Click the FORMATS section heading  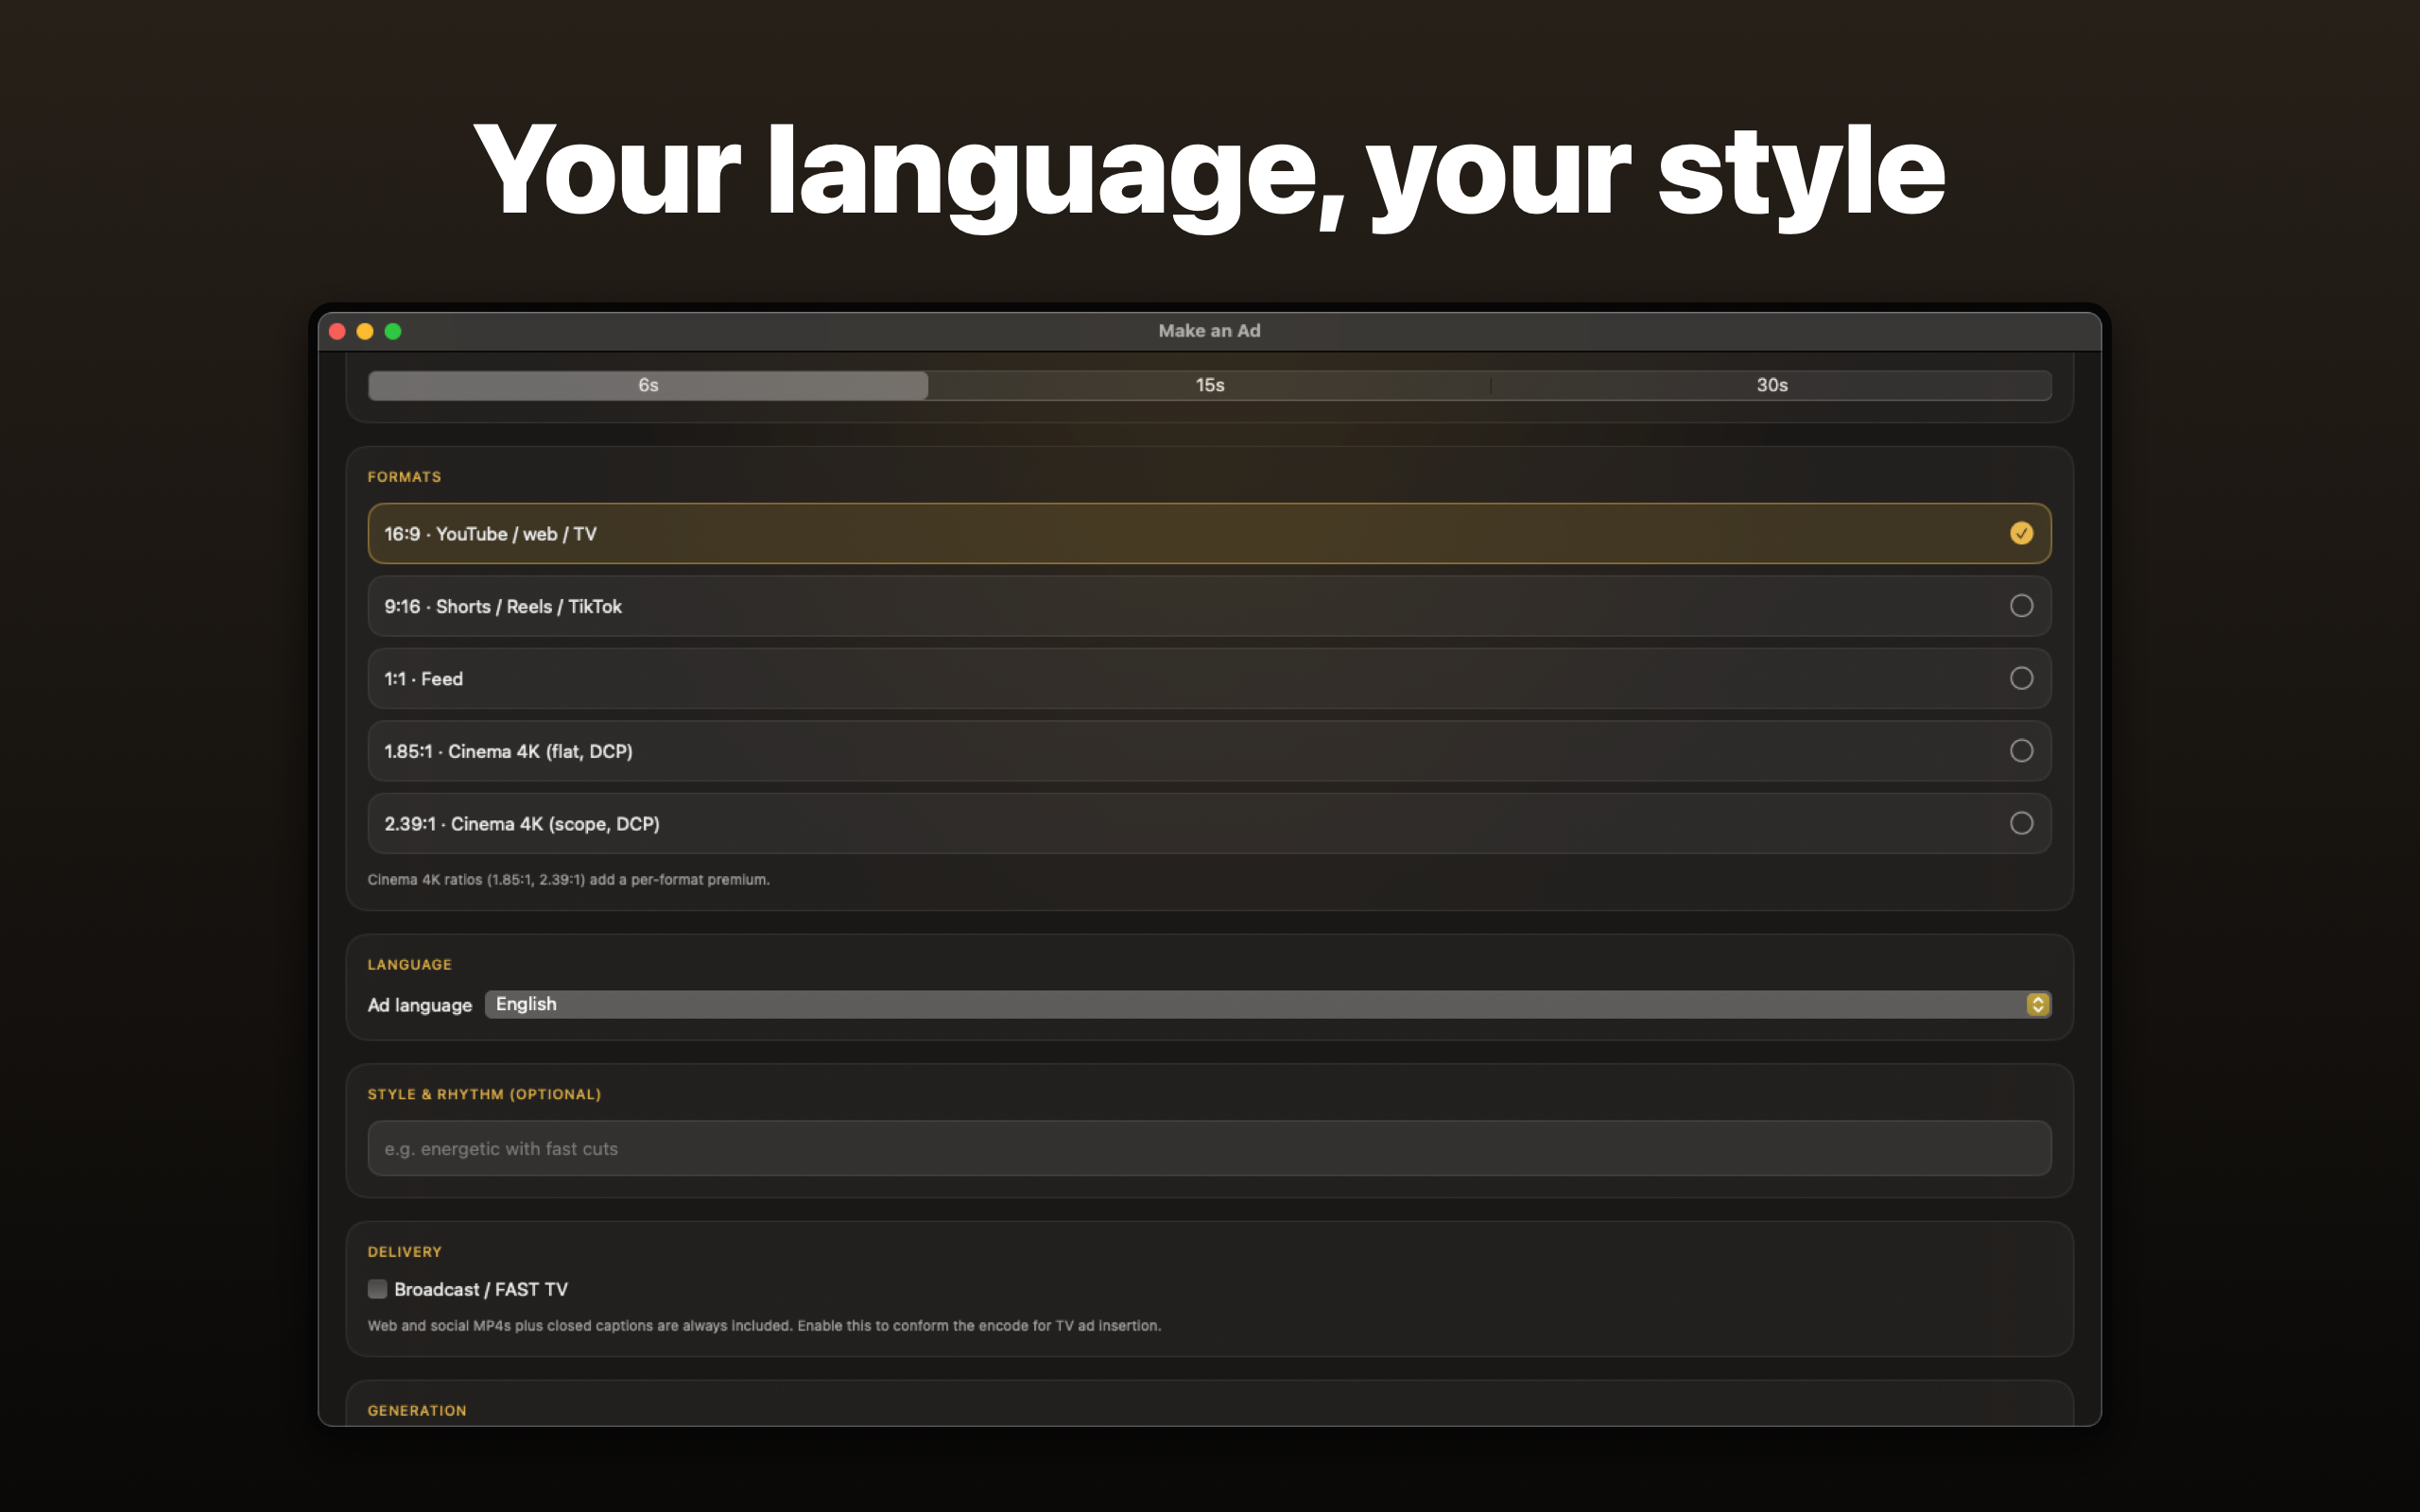[x=404, y=477]
